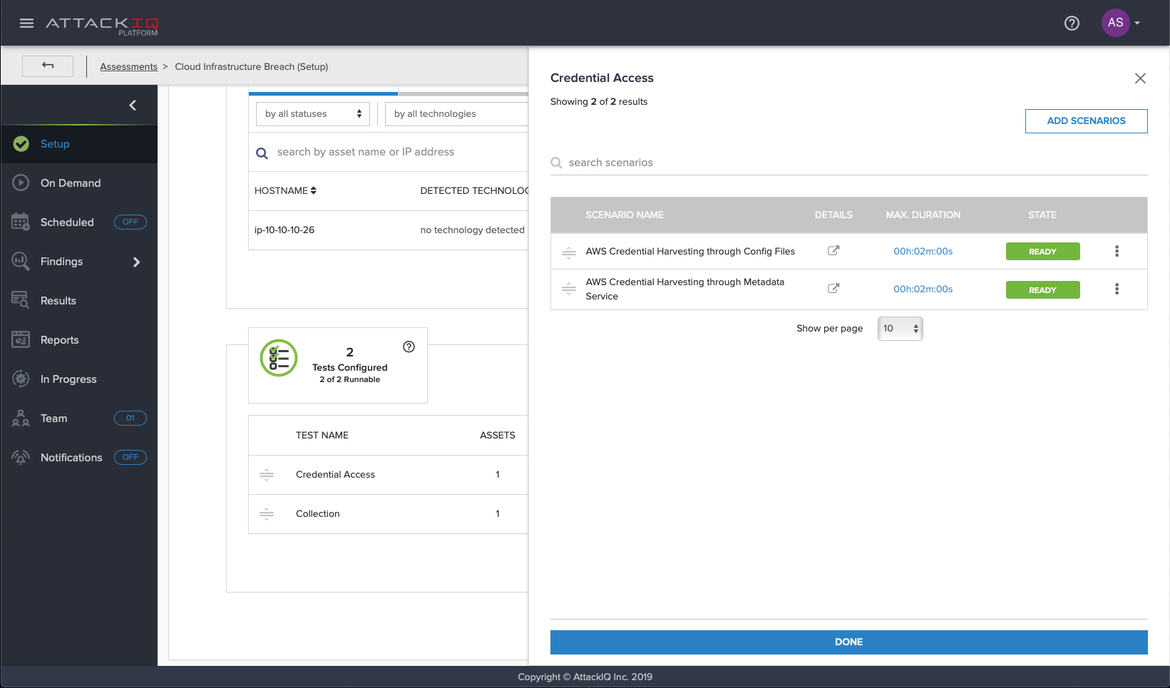The height and width of the screenshot is (688, 1170).
Task: Click the help question mark icon in header
Action: click(x=1071, y=23)
